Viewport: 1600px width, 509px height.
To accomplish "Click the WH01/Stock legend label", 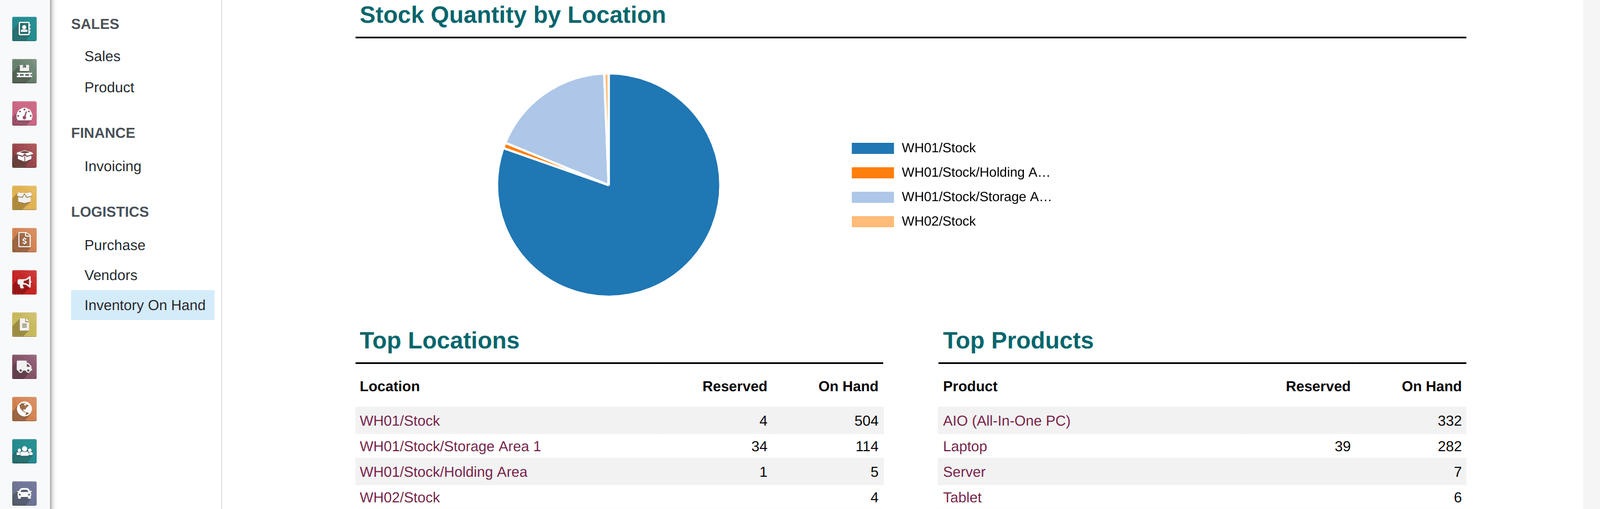I will coord(938,148).
